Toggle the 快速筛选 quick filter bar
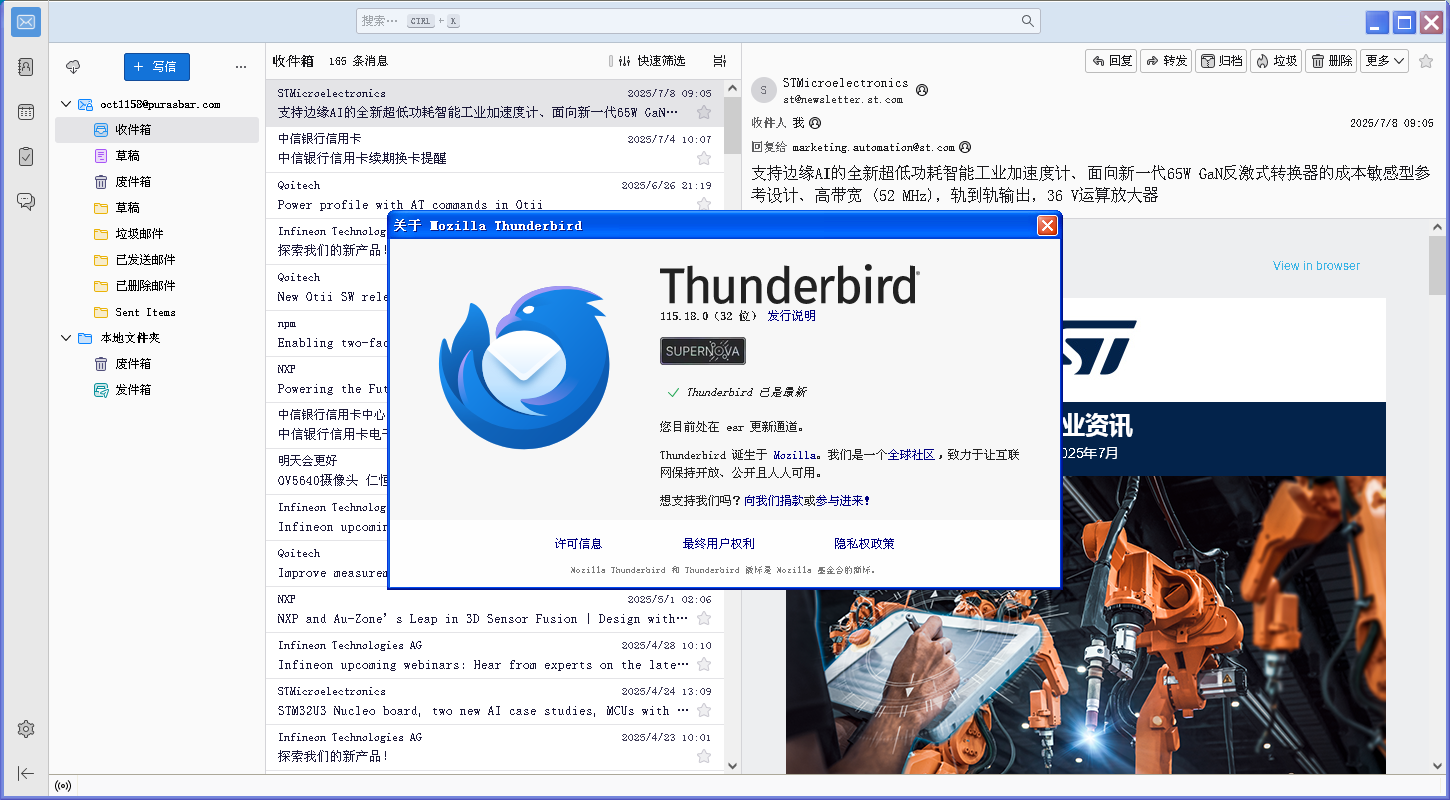Viewport: 1450px width, 800px height. pyautogui.click(x=651, y=61)
